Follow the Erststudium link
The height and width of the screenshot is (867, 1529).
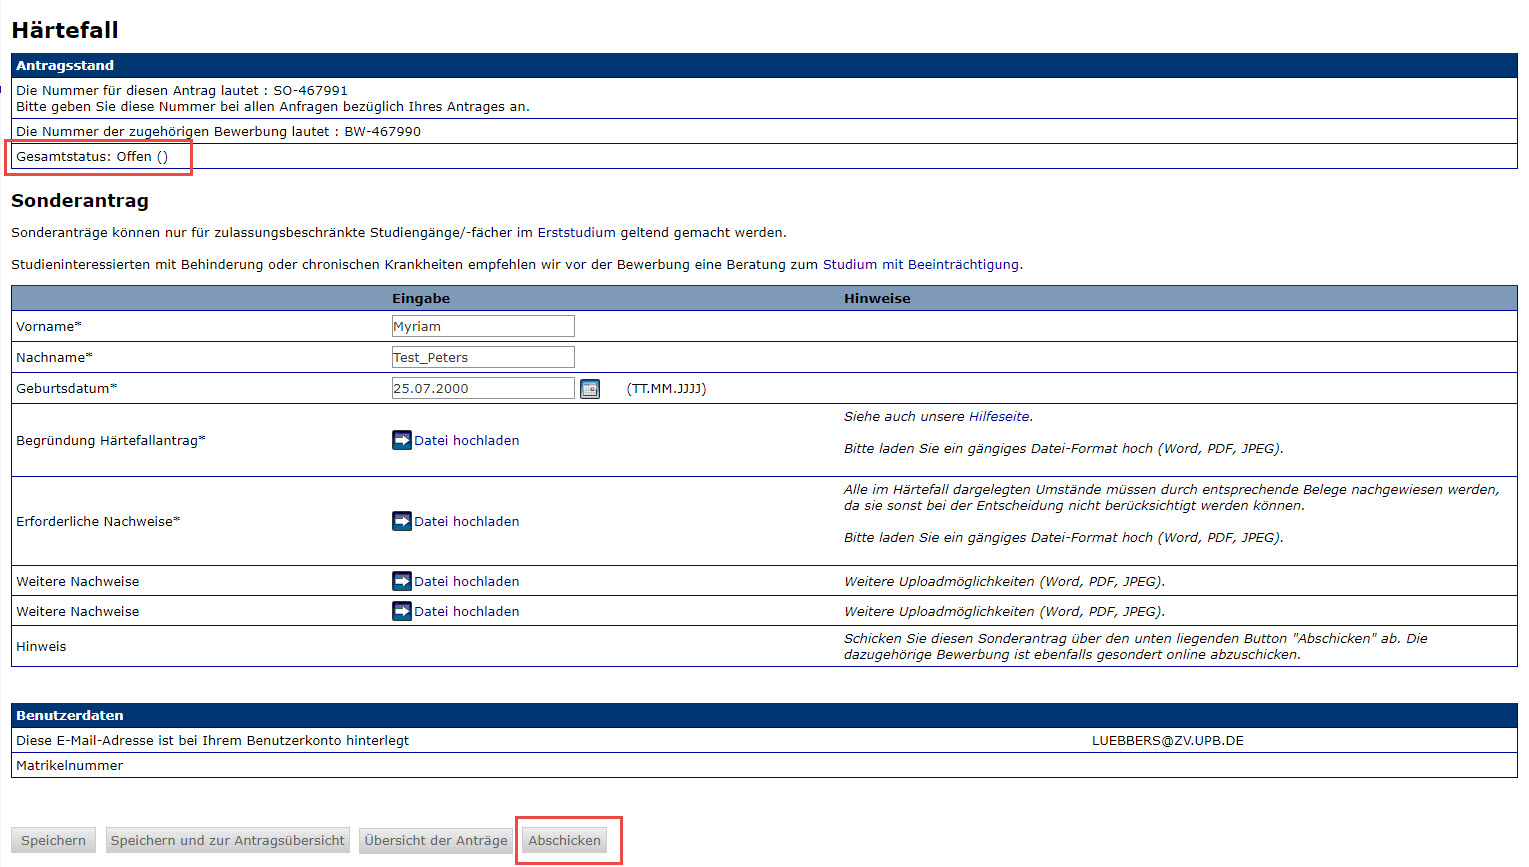[x=576, y=233]
